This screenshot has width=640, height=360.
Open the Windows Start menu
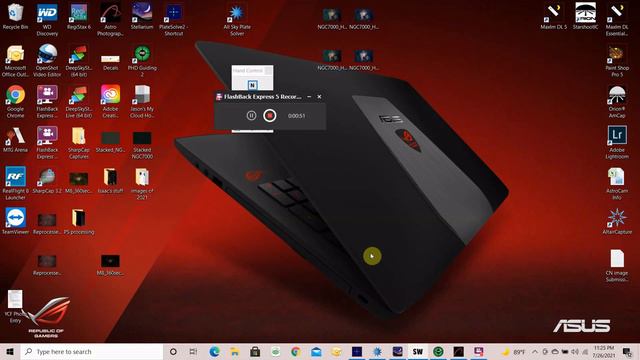click(10, 351)
